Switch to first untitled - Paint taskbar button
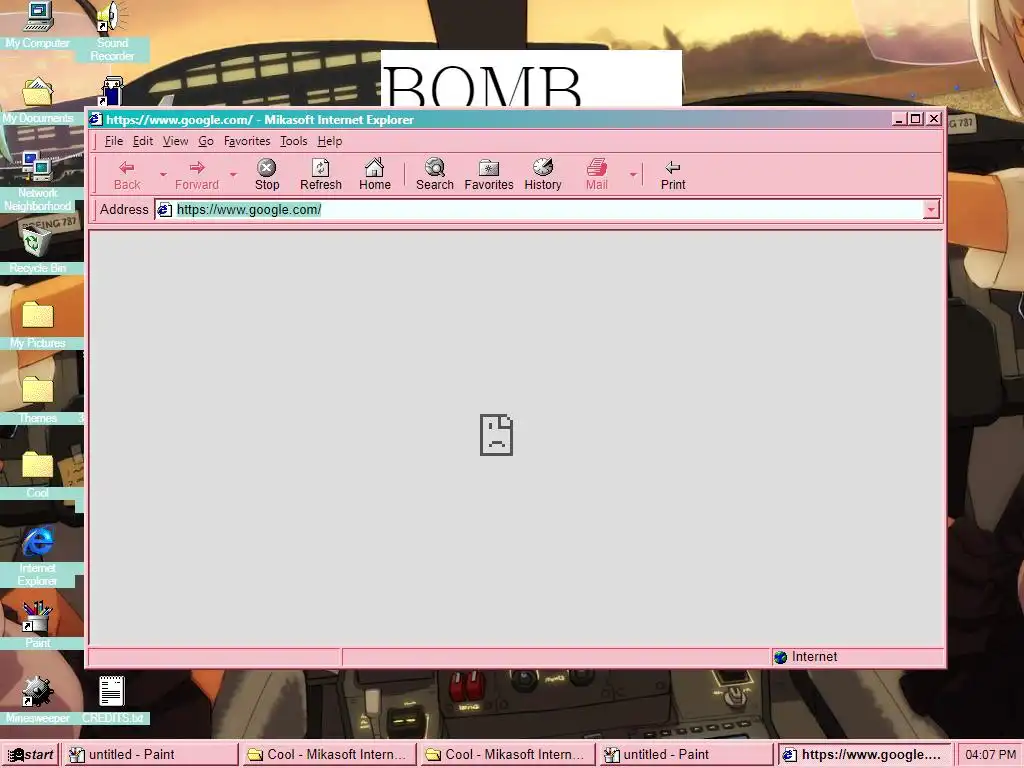Screen dimensions: 1024x768 [152, 754]
